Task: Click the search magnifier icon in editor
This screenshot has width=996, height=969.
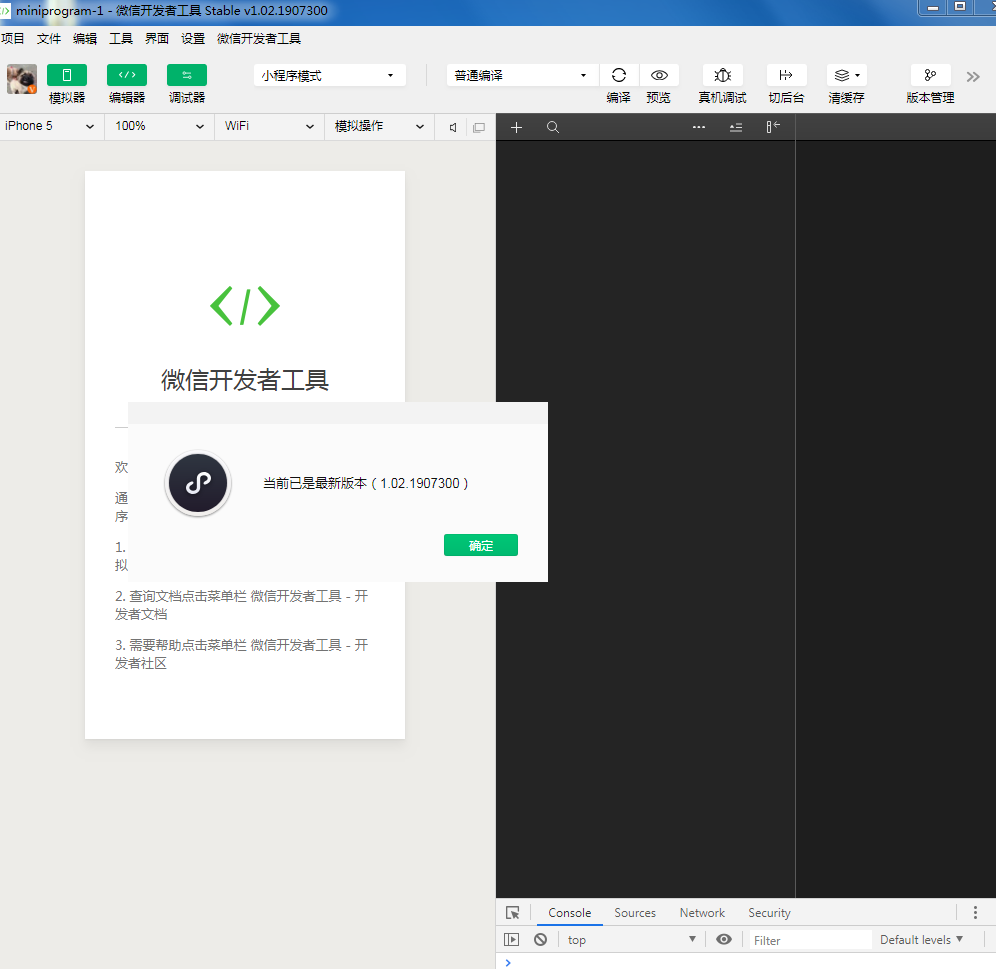Action: 553,128
